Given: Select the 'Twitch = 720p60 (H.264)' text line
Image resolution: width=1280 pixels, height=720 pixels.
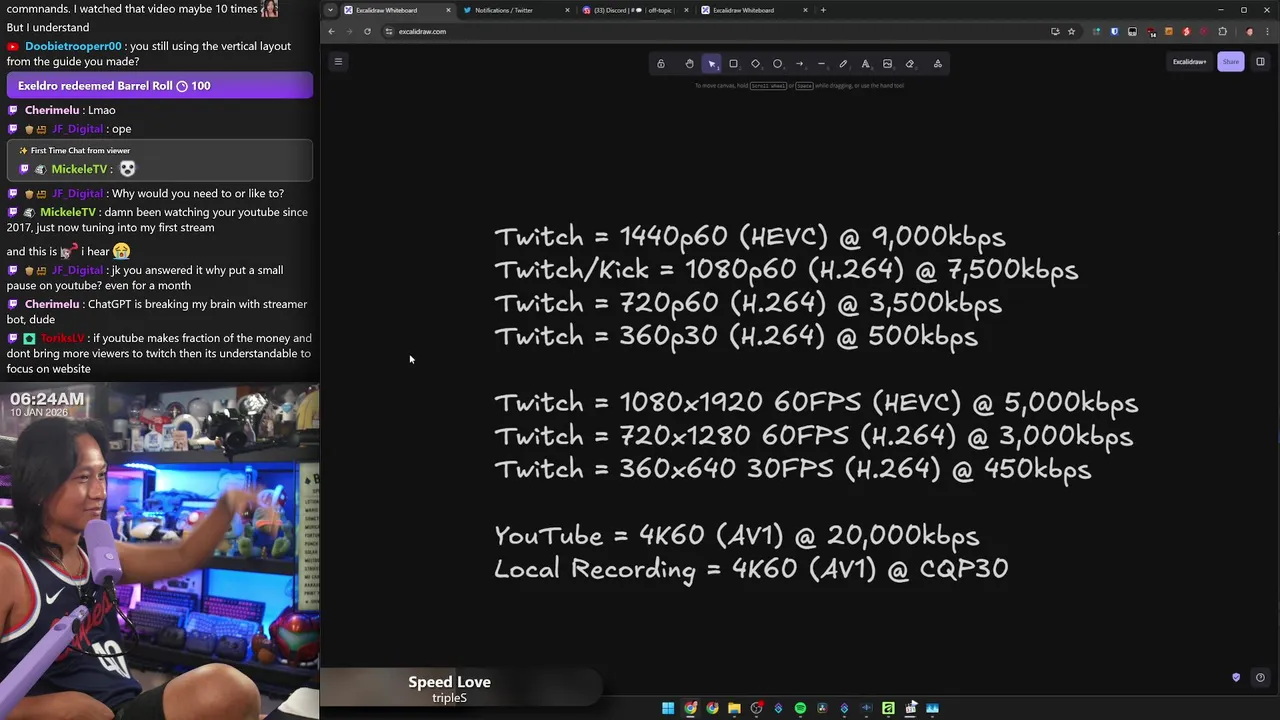Looking at the screenshot, I should tap(748, 303).
